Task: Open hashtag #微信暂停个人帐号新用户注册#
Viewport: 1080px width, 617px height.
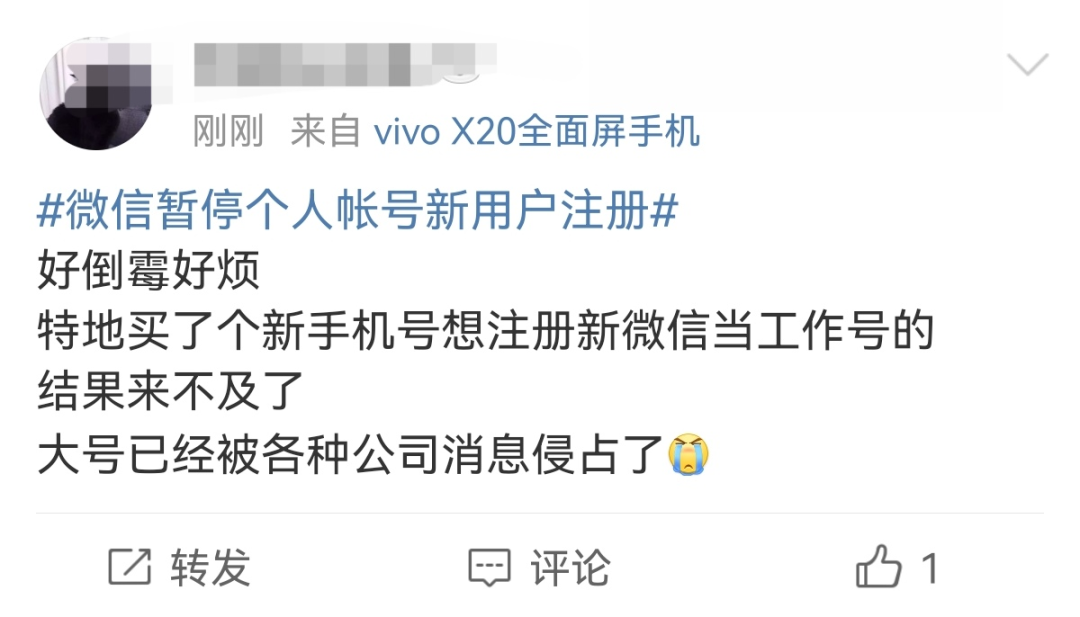Action: coord(357,210)
